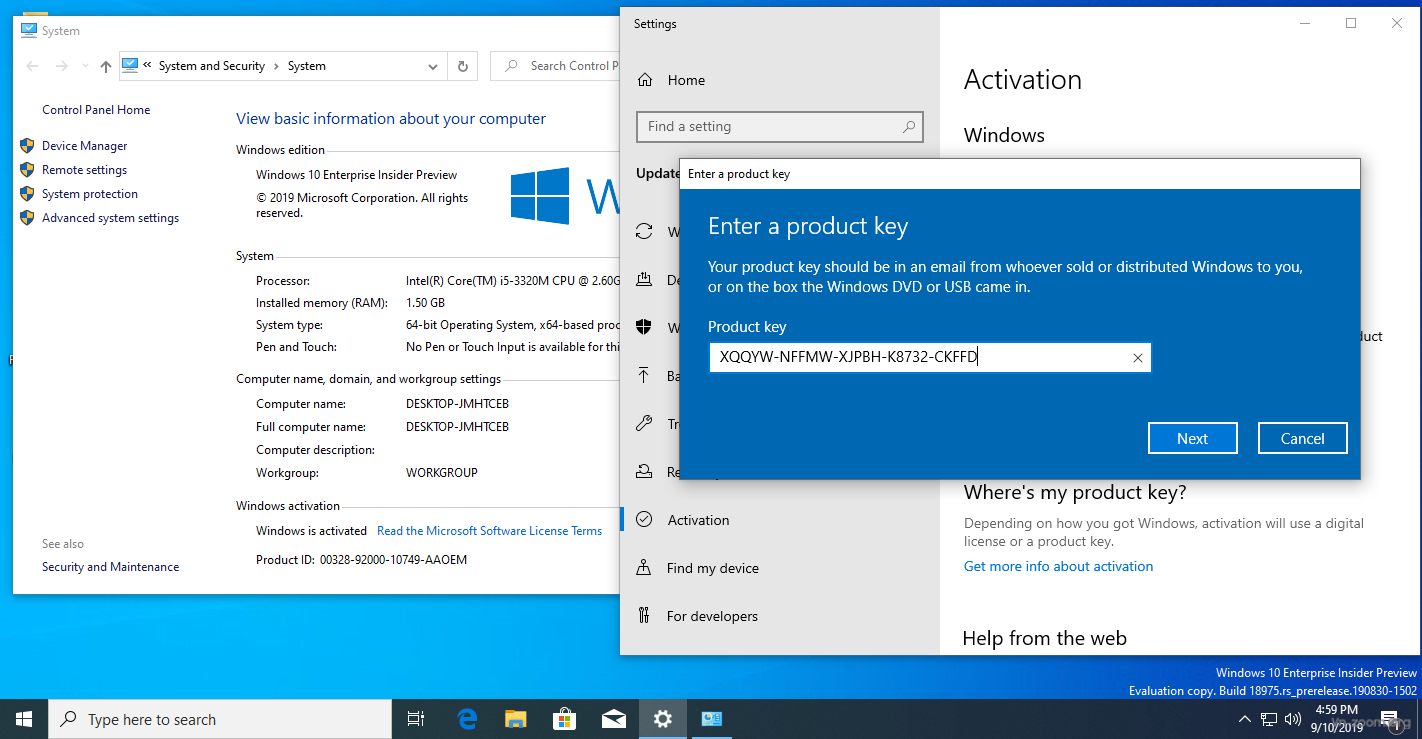Open System protection link

[90, 194]
